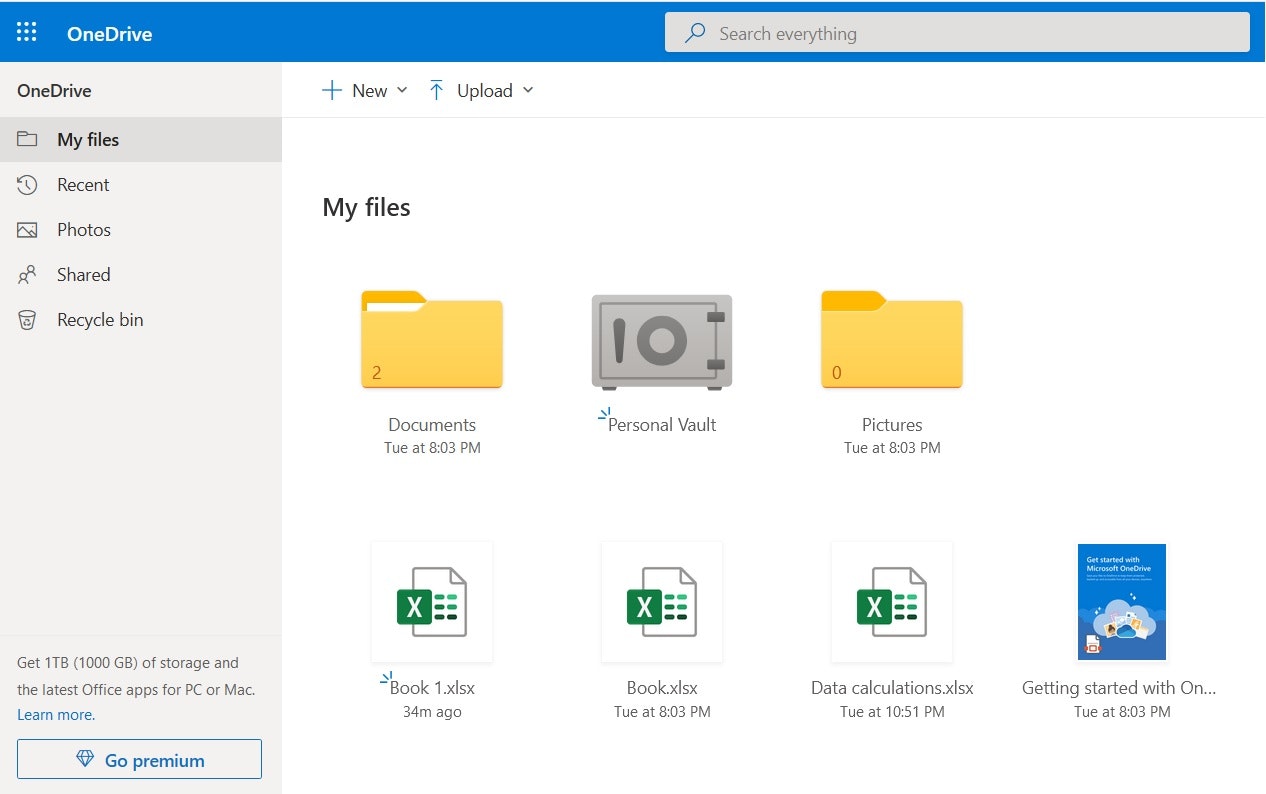Click the OneDrive header label
1266x794 pixels.
pyautogui.click(x=109, y=33)
